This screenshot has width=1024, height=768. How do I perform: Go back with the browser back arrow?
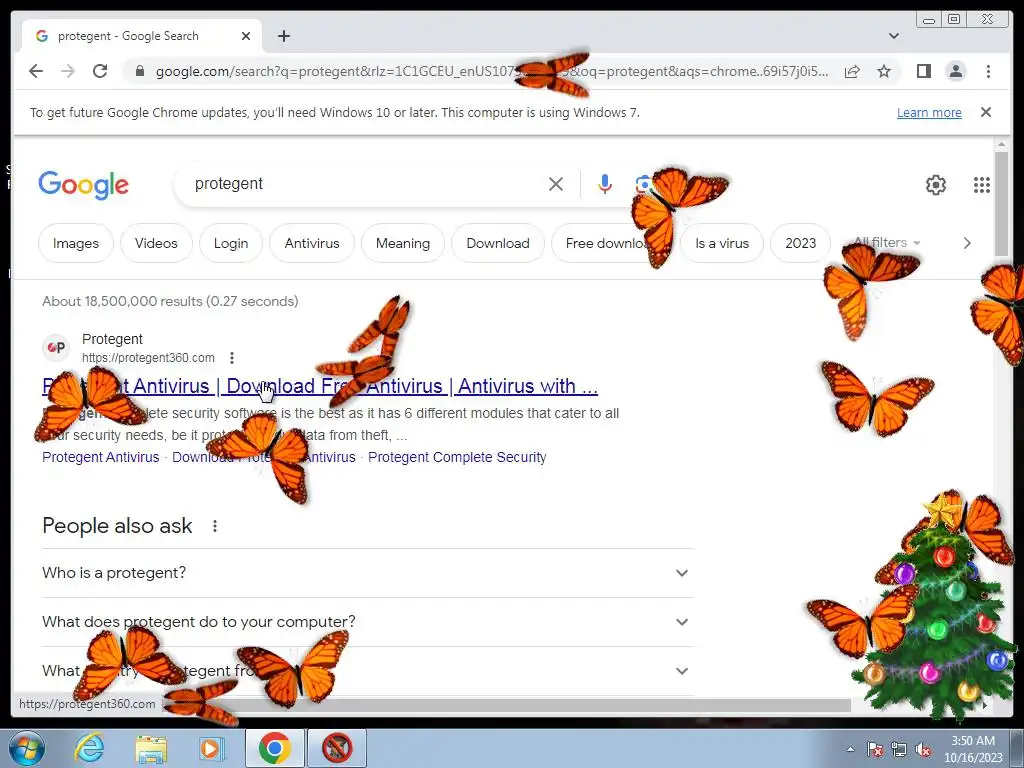[x=36, y=71]
